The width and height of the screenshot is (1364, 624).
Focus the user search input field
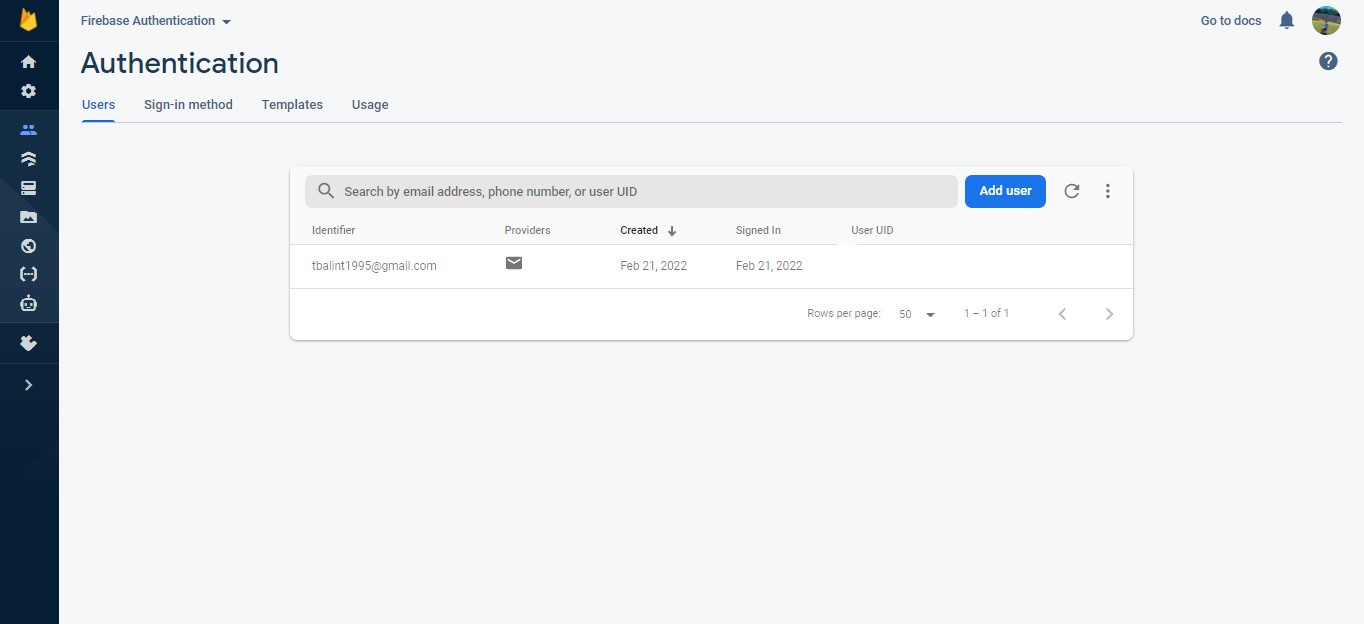(631, 191)
